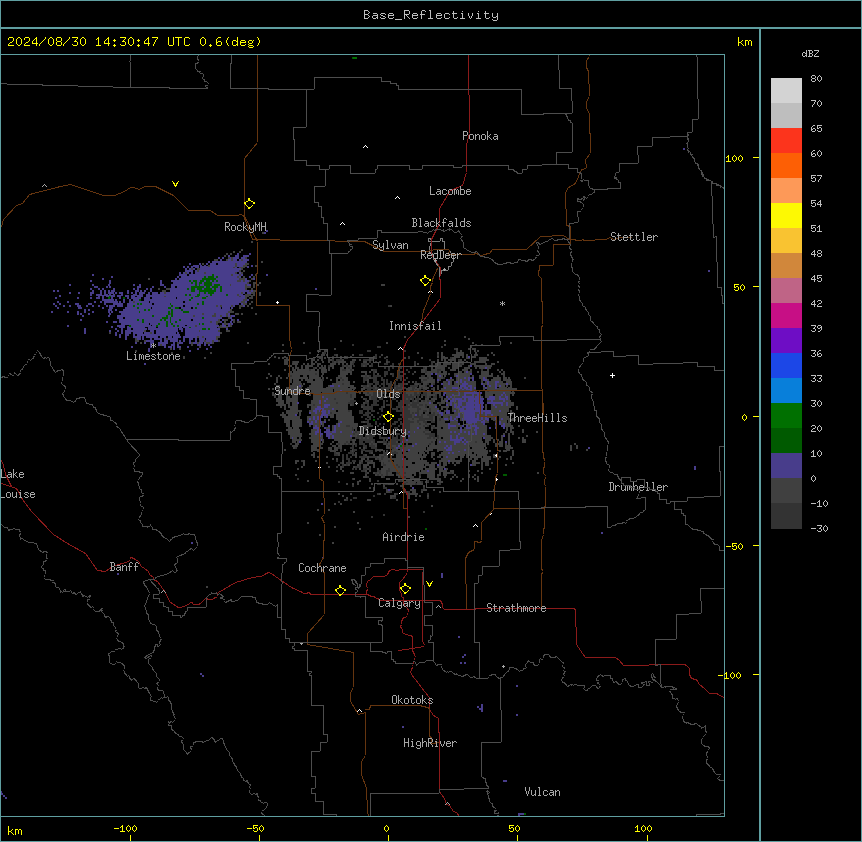Click the magenta 42 dBZ legend swatch
This screenshot has width=862, height=842.
(x=786, y=315)
